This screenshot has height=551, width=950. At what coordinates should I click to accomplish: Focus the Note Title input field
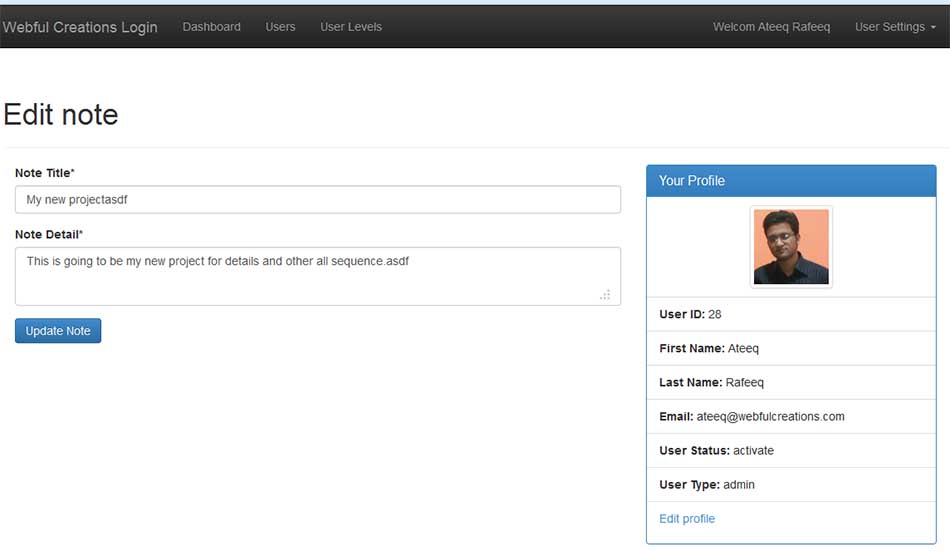(x=317, y=200)
